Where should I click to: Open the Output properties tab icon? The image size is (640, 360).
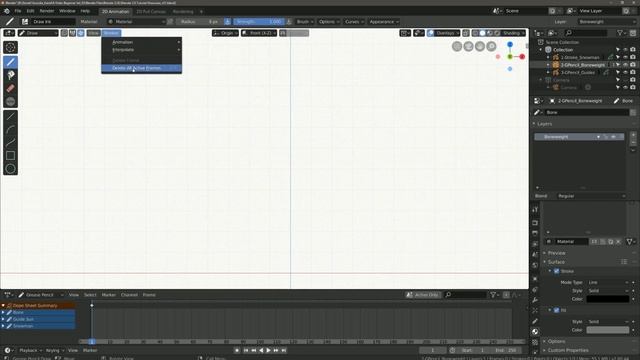pos(535,233)
